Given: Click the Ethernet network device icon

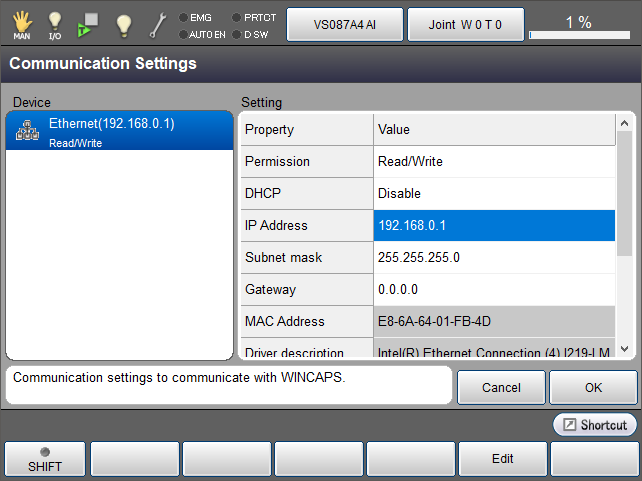Looking at the screenshot, I should 27,130.
